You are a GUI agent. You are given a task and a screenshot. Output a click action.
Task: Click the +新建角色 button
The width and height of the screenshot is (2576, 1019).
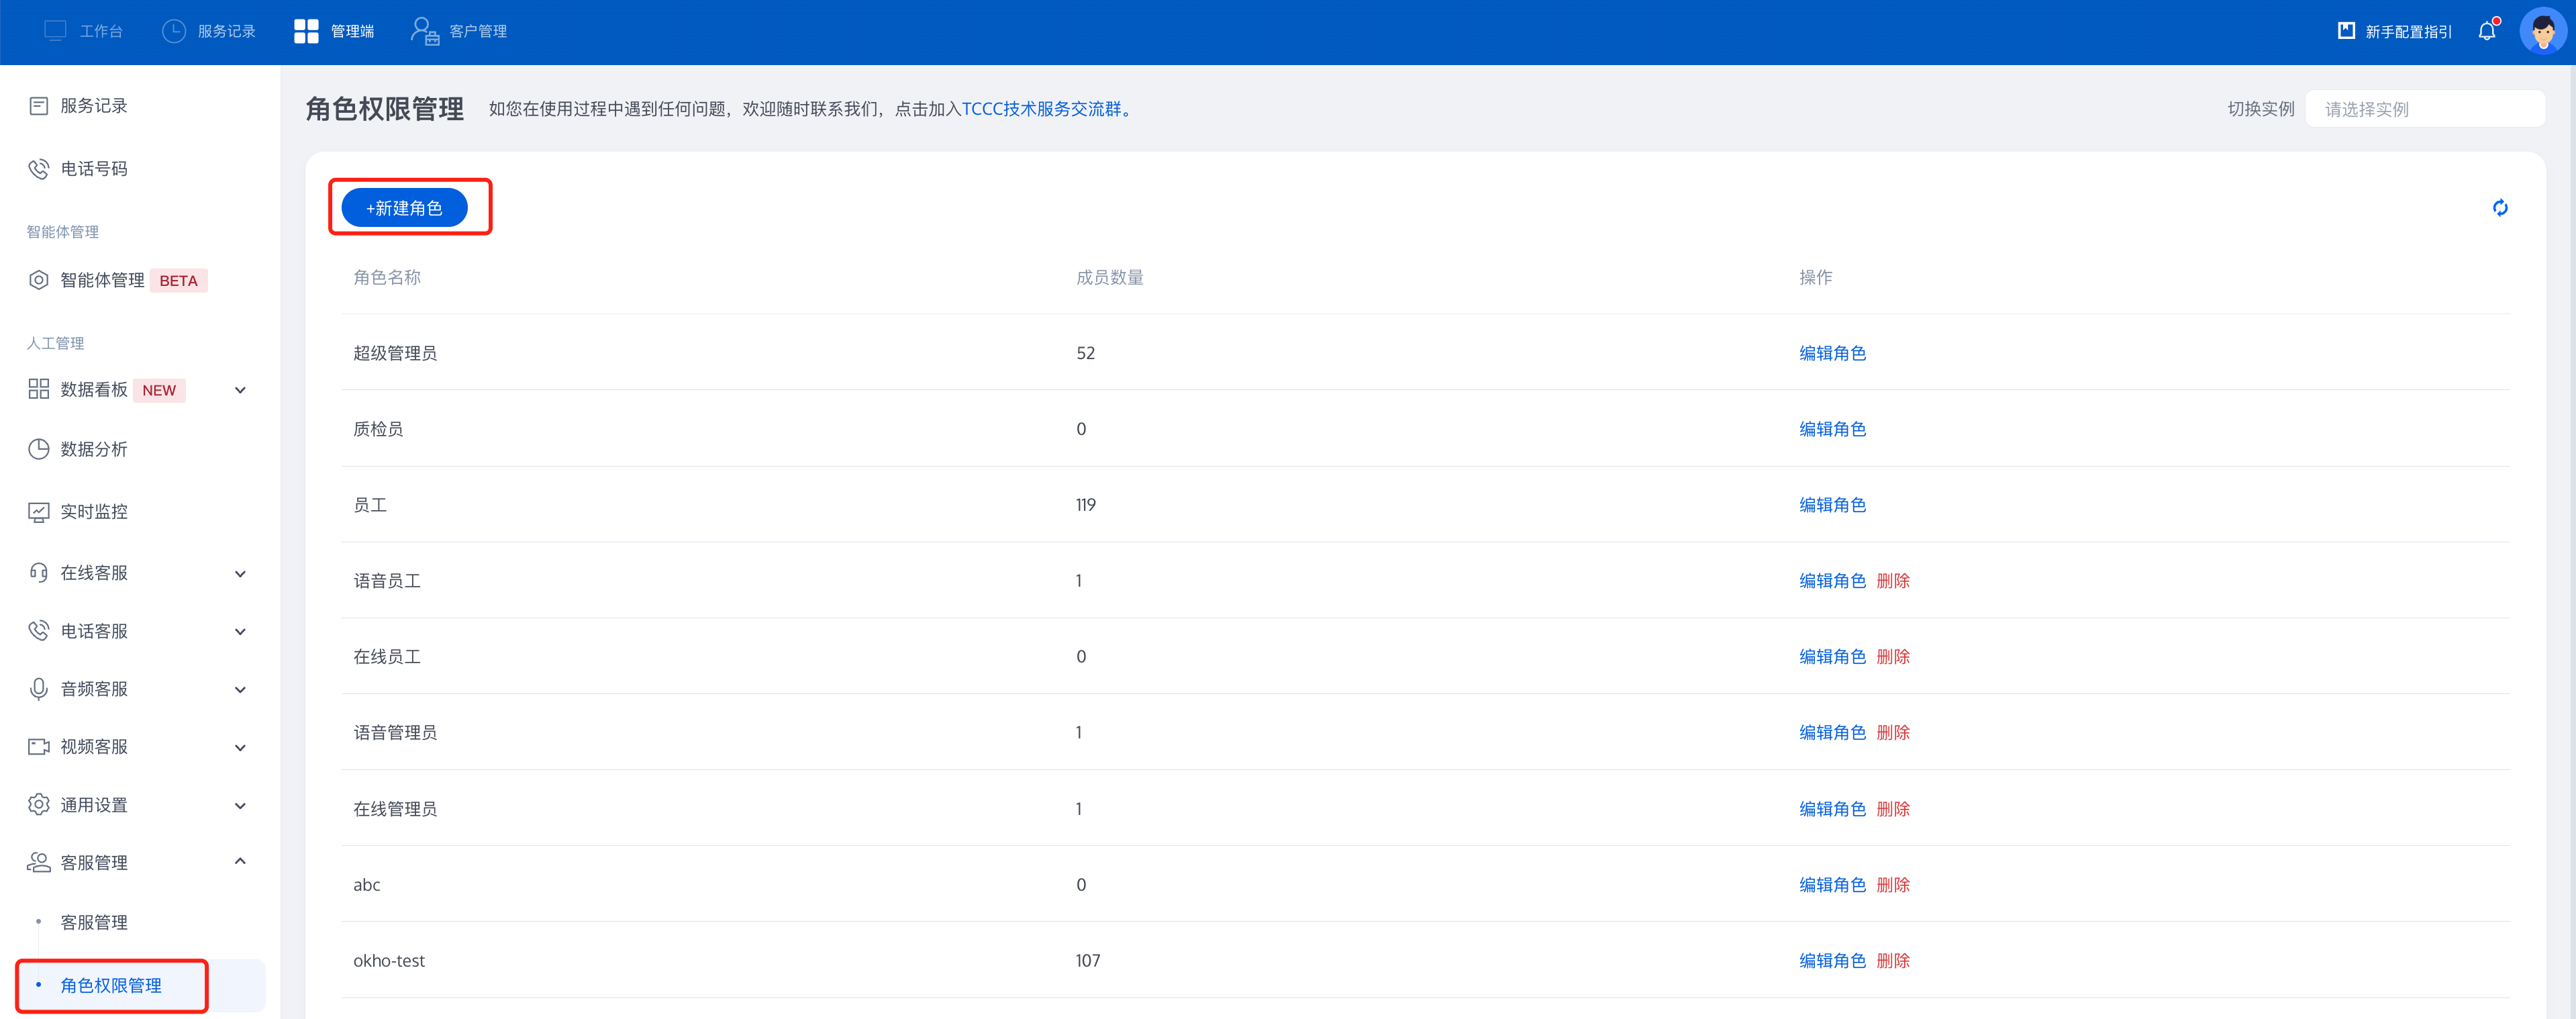[404, 208]
